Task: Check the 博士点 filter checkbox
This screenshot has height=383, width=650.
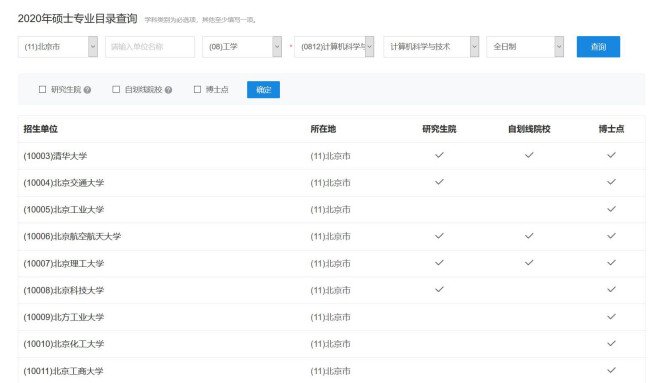Action: pos(197,90)
